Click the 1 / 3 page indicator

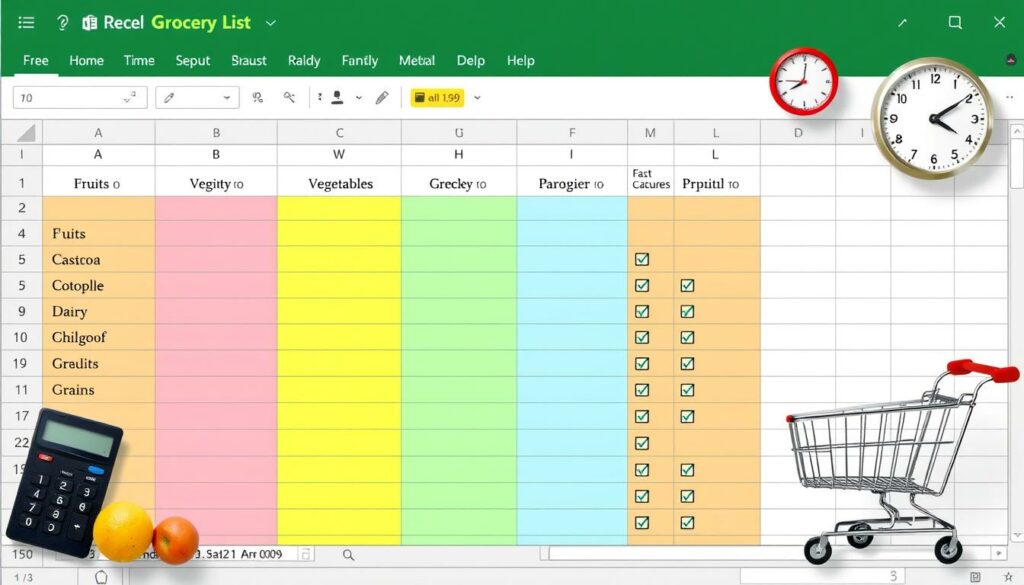24,577
